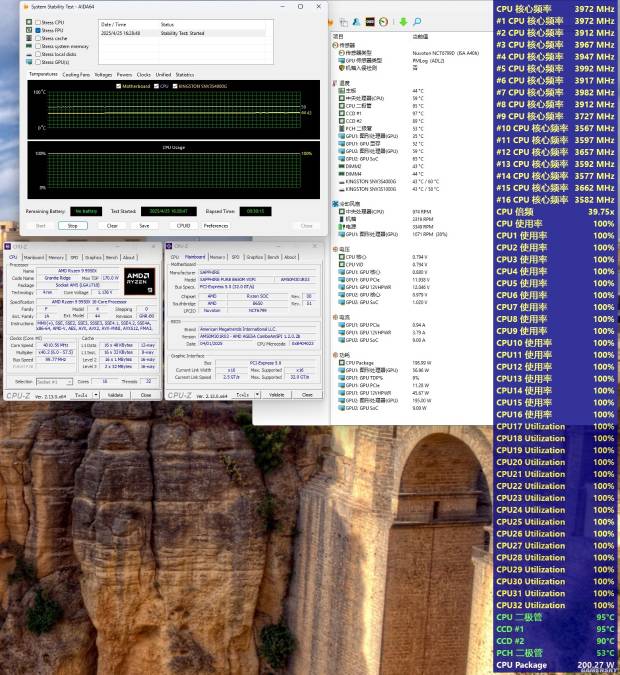Uncheck the Stress FPU option
Screen dimensions: 620x675
(38, 31)
